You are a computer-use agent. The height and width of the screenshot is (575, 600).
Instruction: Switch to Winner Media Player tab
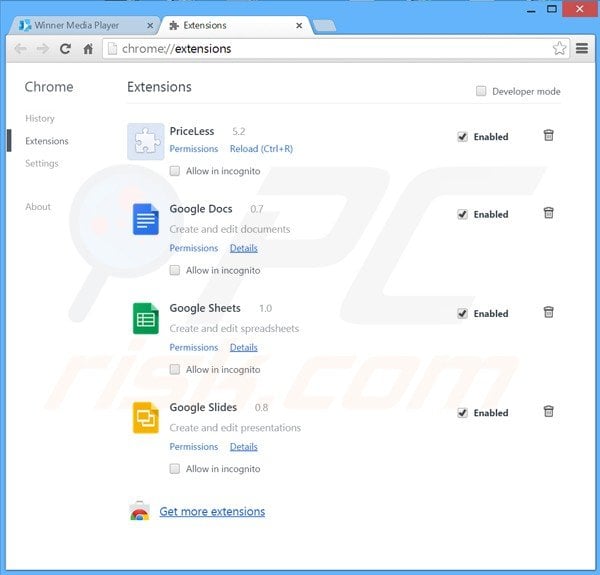point(84,26)
